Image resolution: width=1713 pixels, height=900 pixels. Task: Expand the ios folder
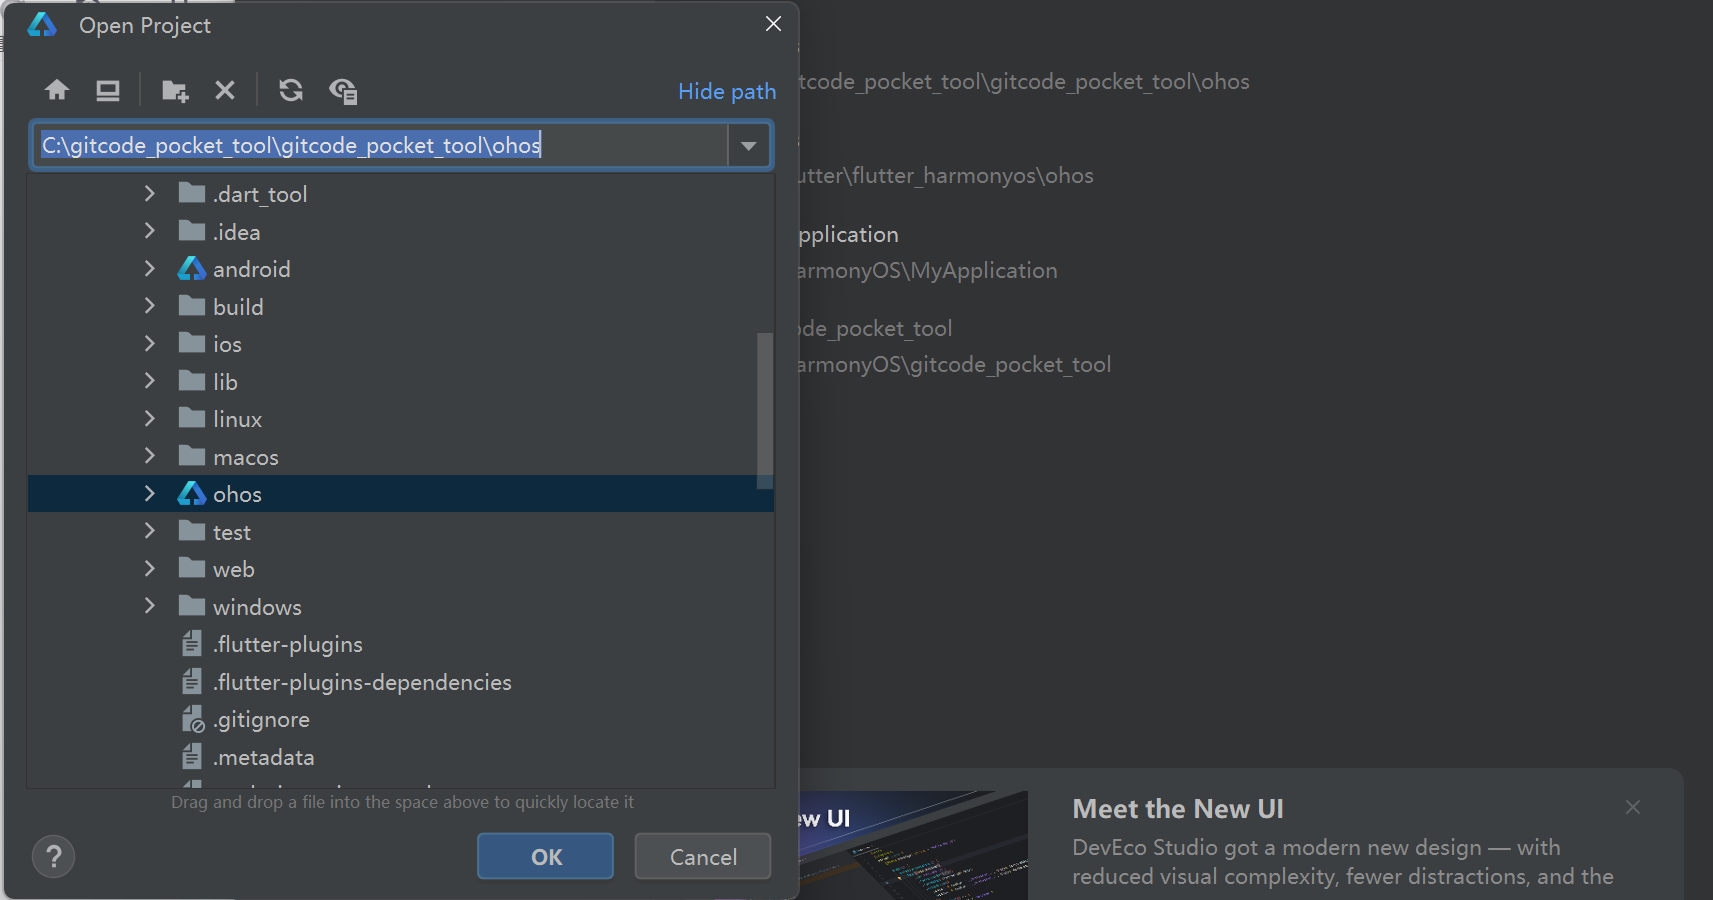click(150, 343)
